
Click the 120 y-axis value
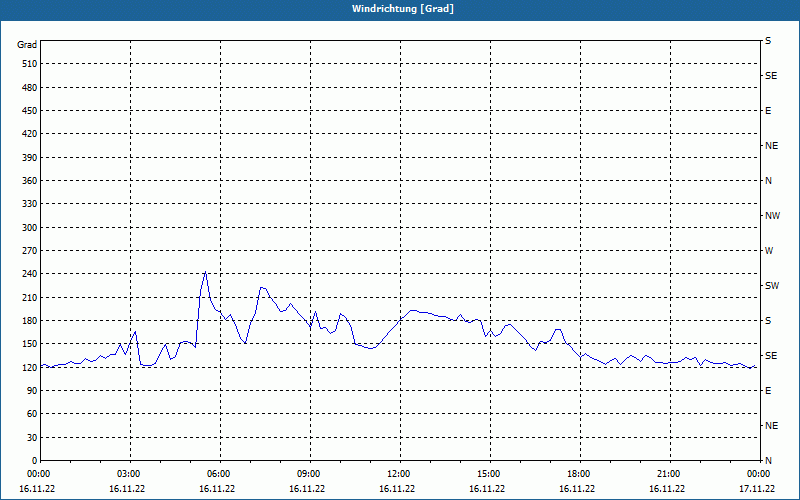pos(30,367)
